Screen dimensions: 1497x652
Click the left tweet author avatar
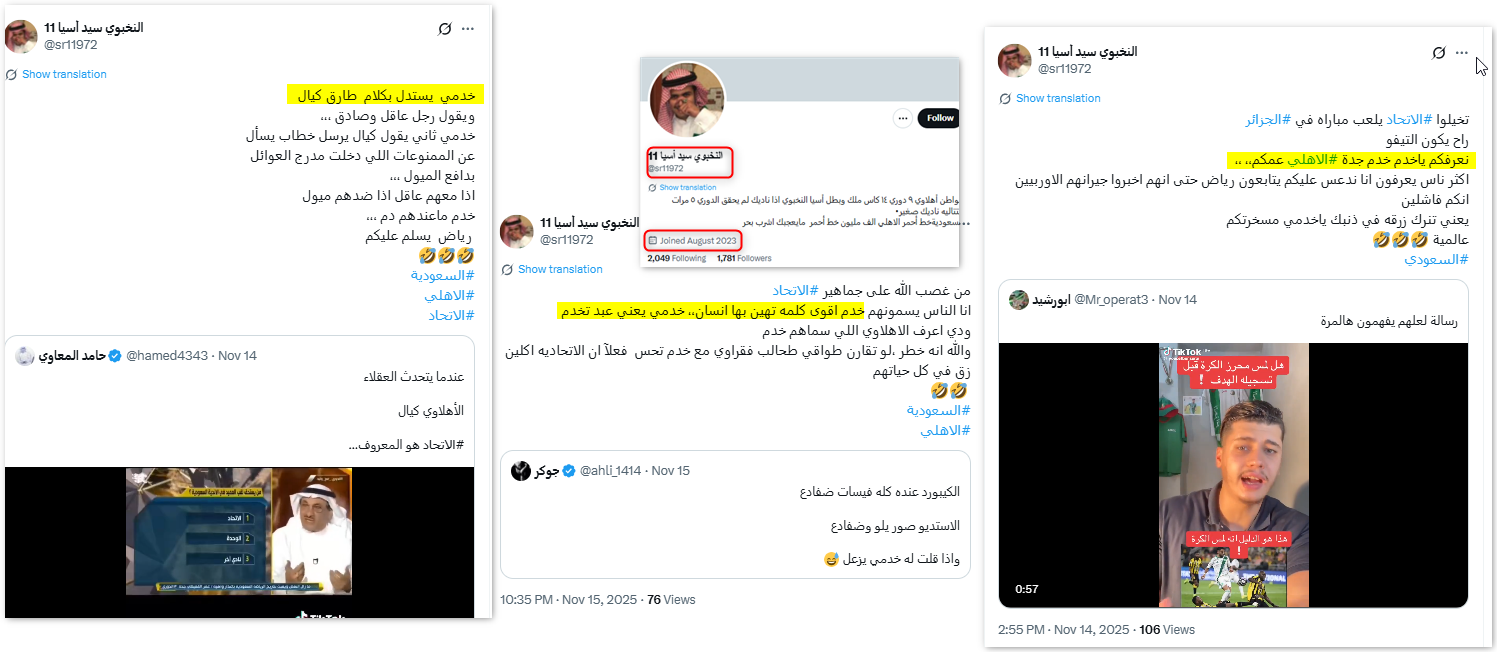21,37
